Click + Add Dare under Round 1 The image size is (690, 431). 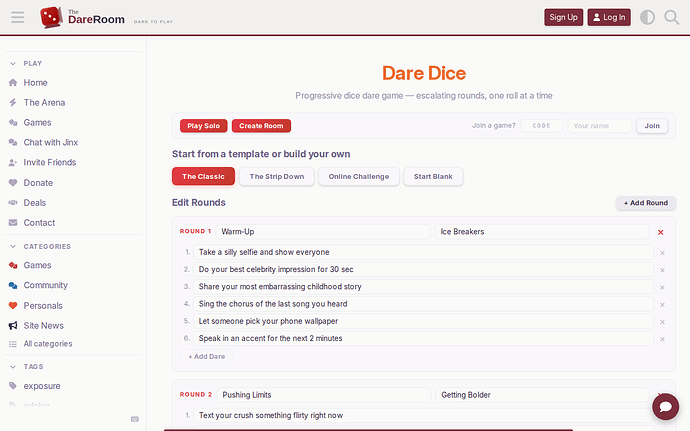(x=207, y=357)
